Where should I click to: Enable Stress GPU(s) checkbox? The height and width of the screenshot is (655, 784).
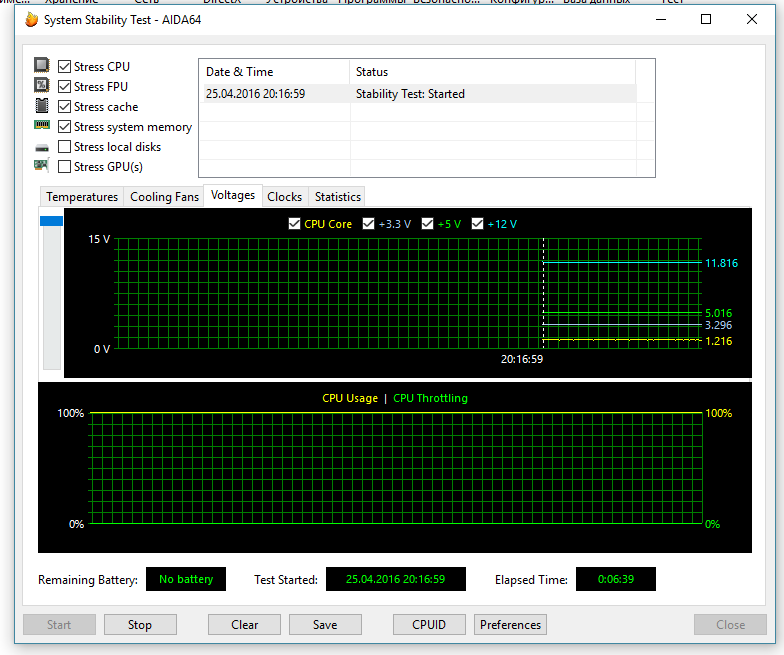64,166
